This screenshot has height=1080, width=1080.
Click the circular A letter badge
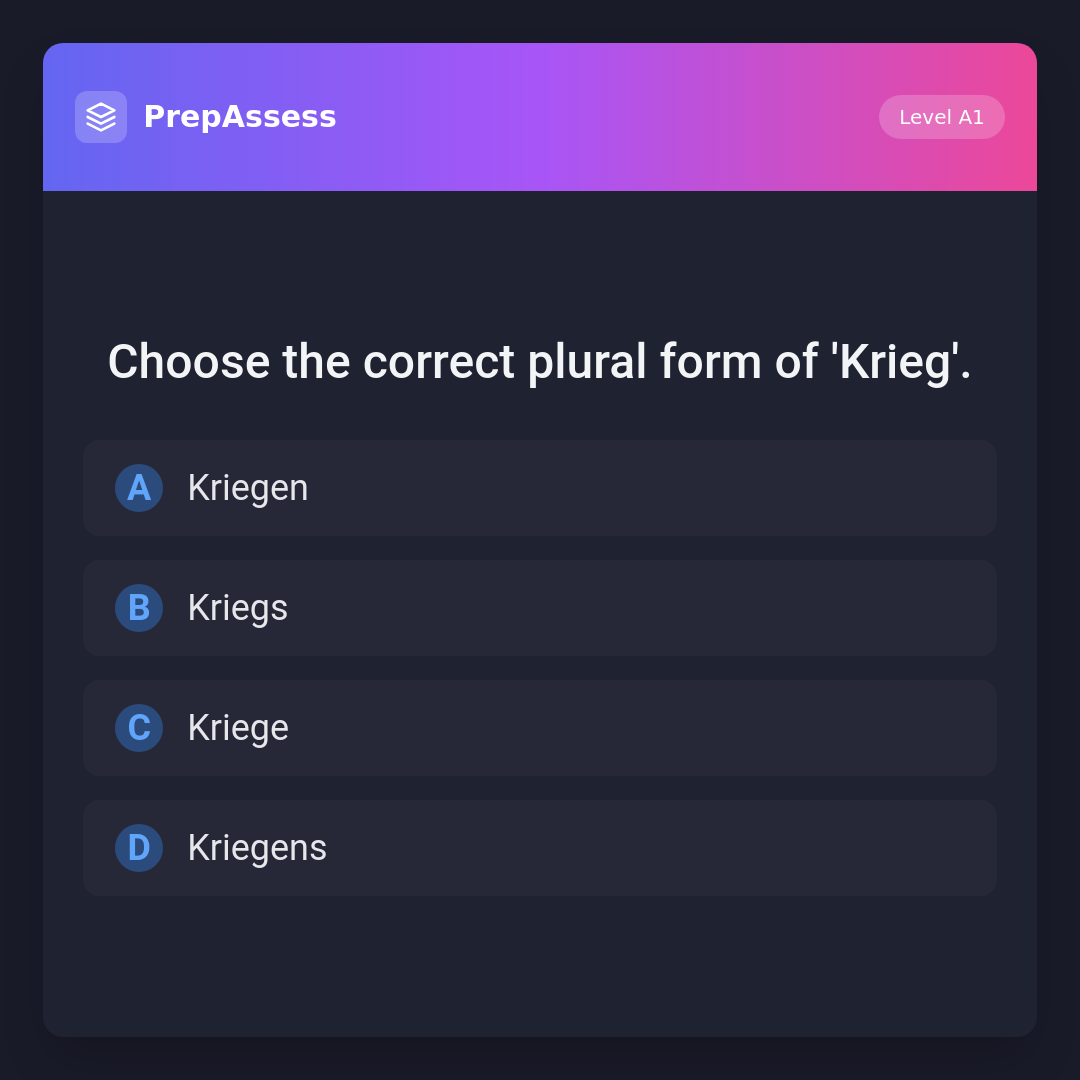[139, 488]
